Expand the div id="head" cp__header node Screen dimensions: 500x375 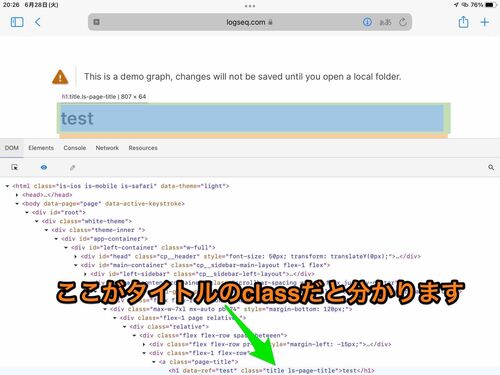[x=76, y=256]
